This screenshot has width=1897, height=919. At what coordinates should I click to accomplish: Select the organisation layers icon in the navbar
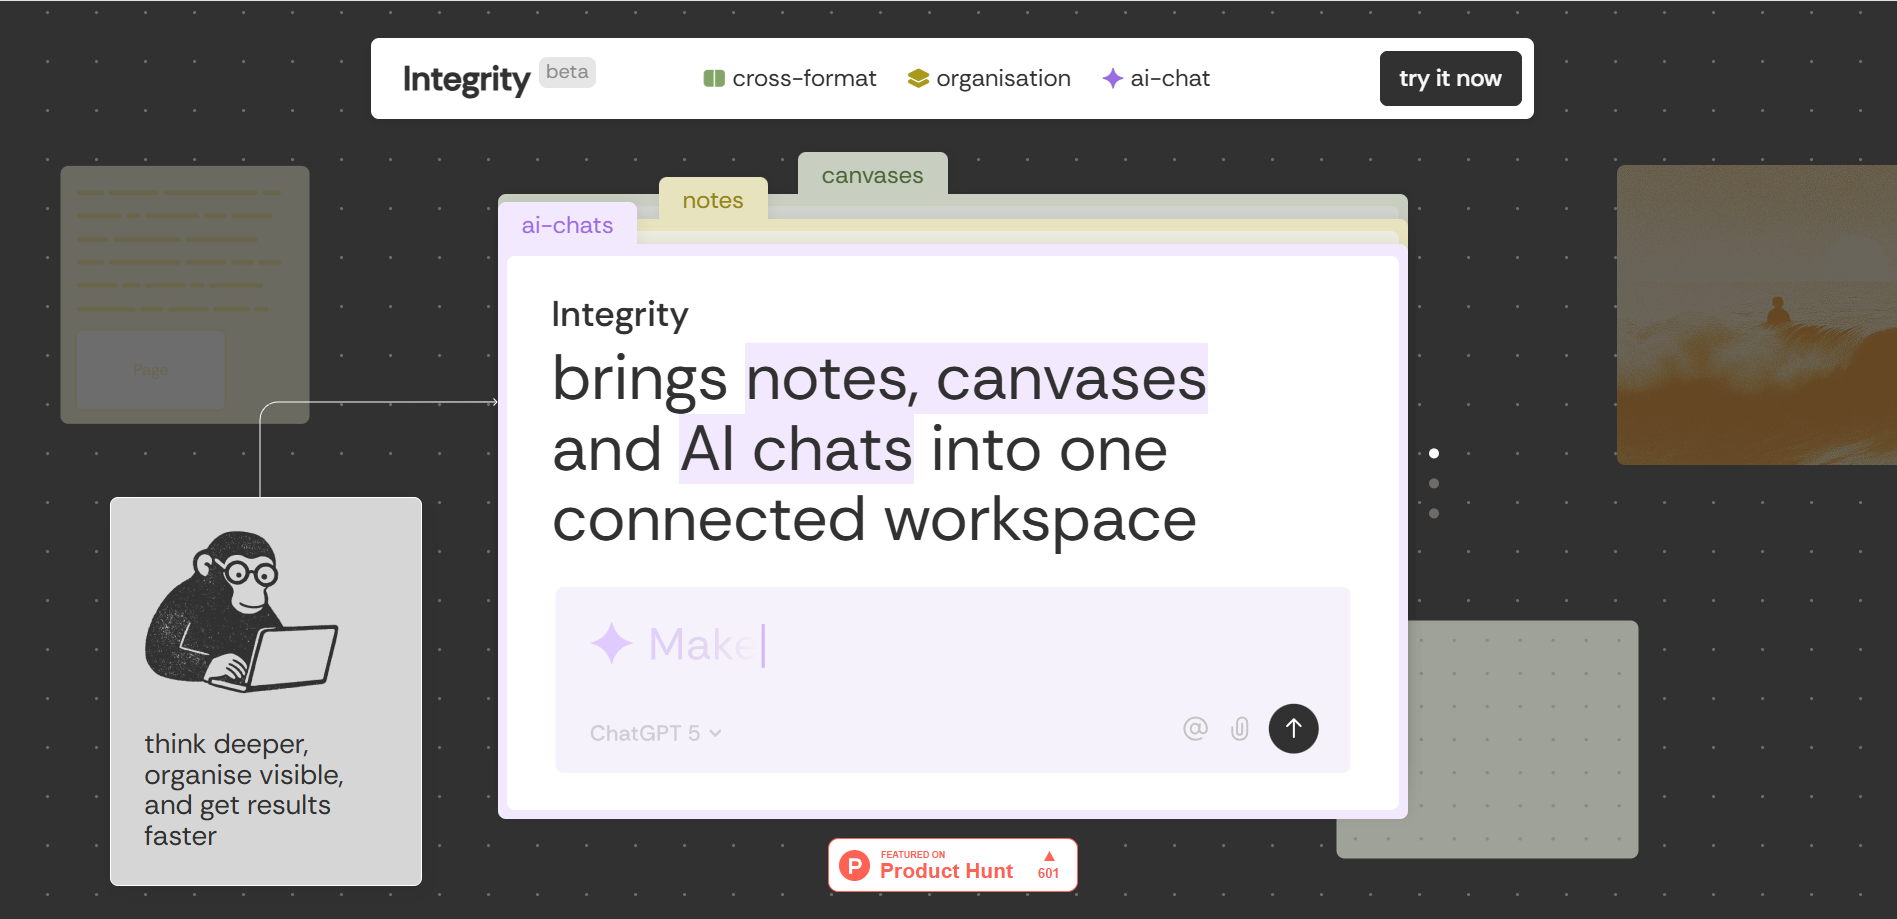click(918, 77)
